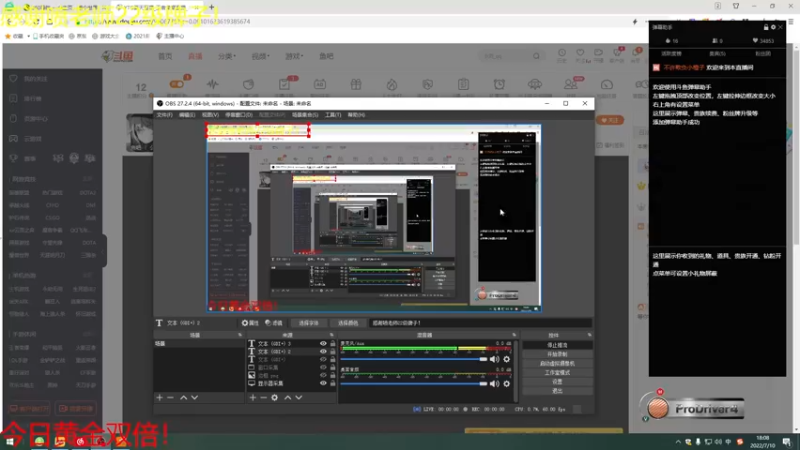Open the history clock icon in Douyu header

562,53
